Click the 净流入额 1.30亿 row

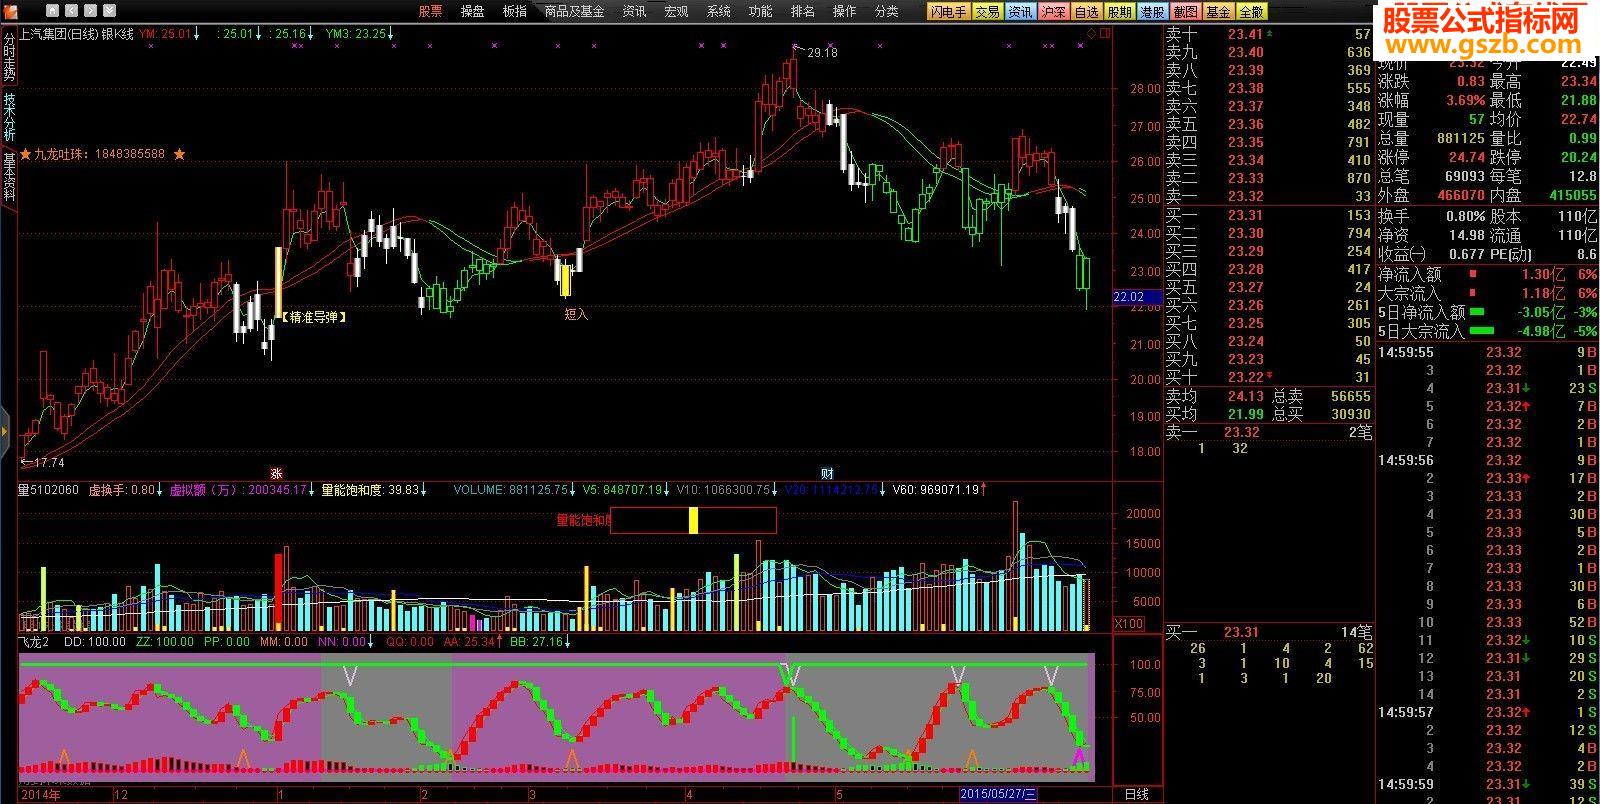pos(1488,274)
